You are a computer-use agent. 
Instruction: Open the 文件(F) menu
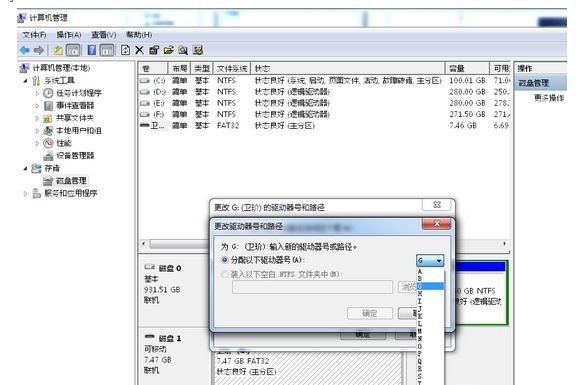[34, 35]
